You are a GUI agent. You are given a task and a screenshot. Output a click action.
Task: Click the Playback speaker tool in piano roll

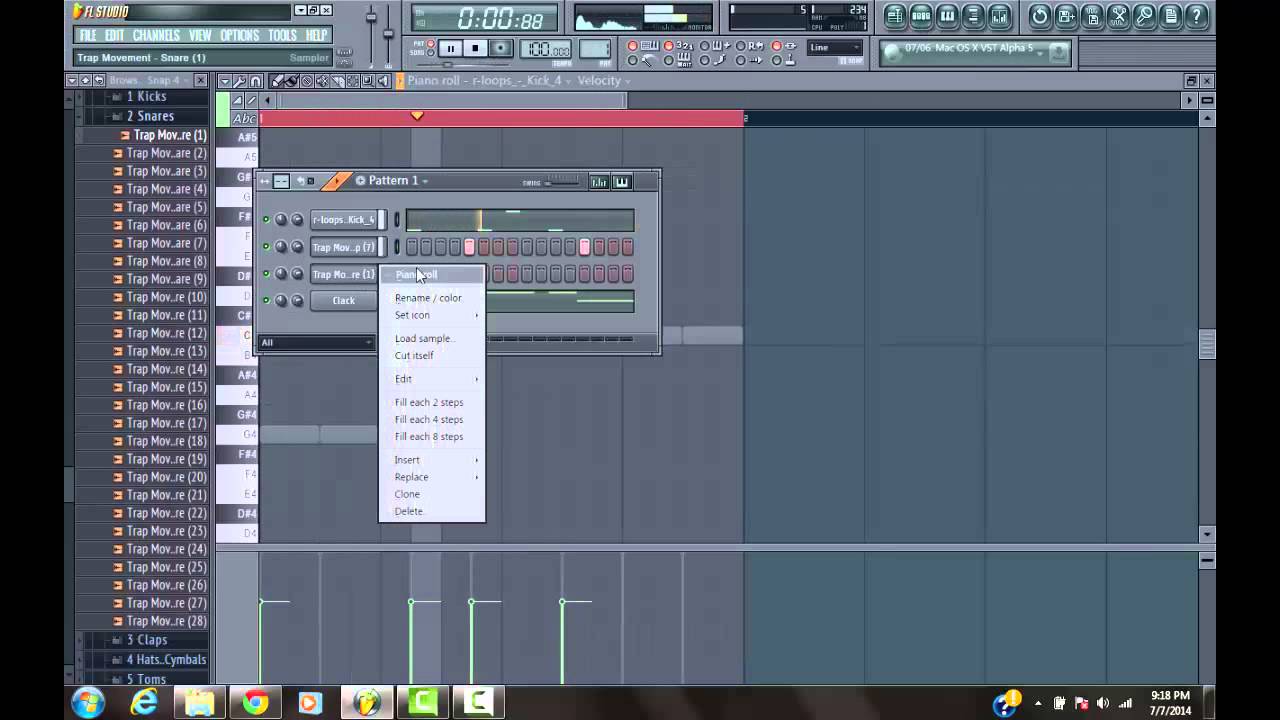click(383, 81)
